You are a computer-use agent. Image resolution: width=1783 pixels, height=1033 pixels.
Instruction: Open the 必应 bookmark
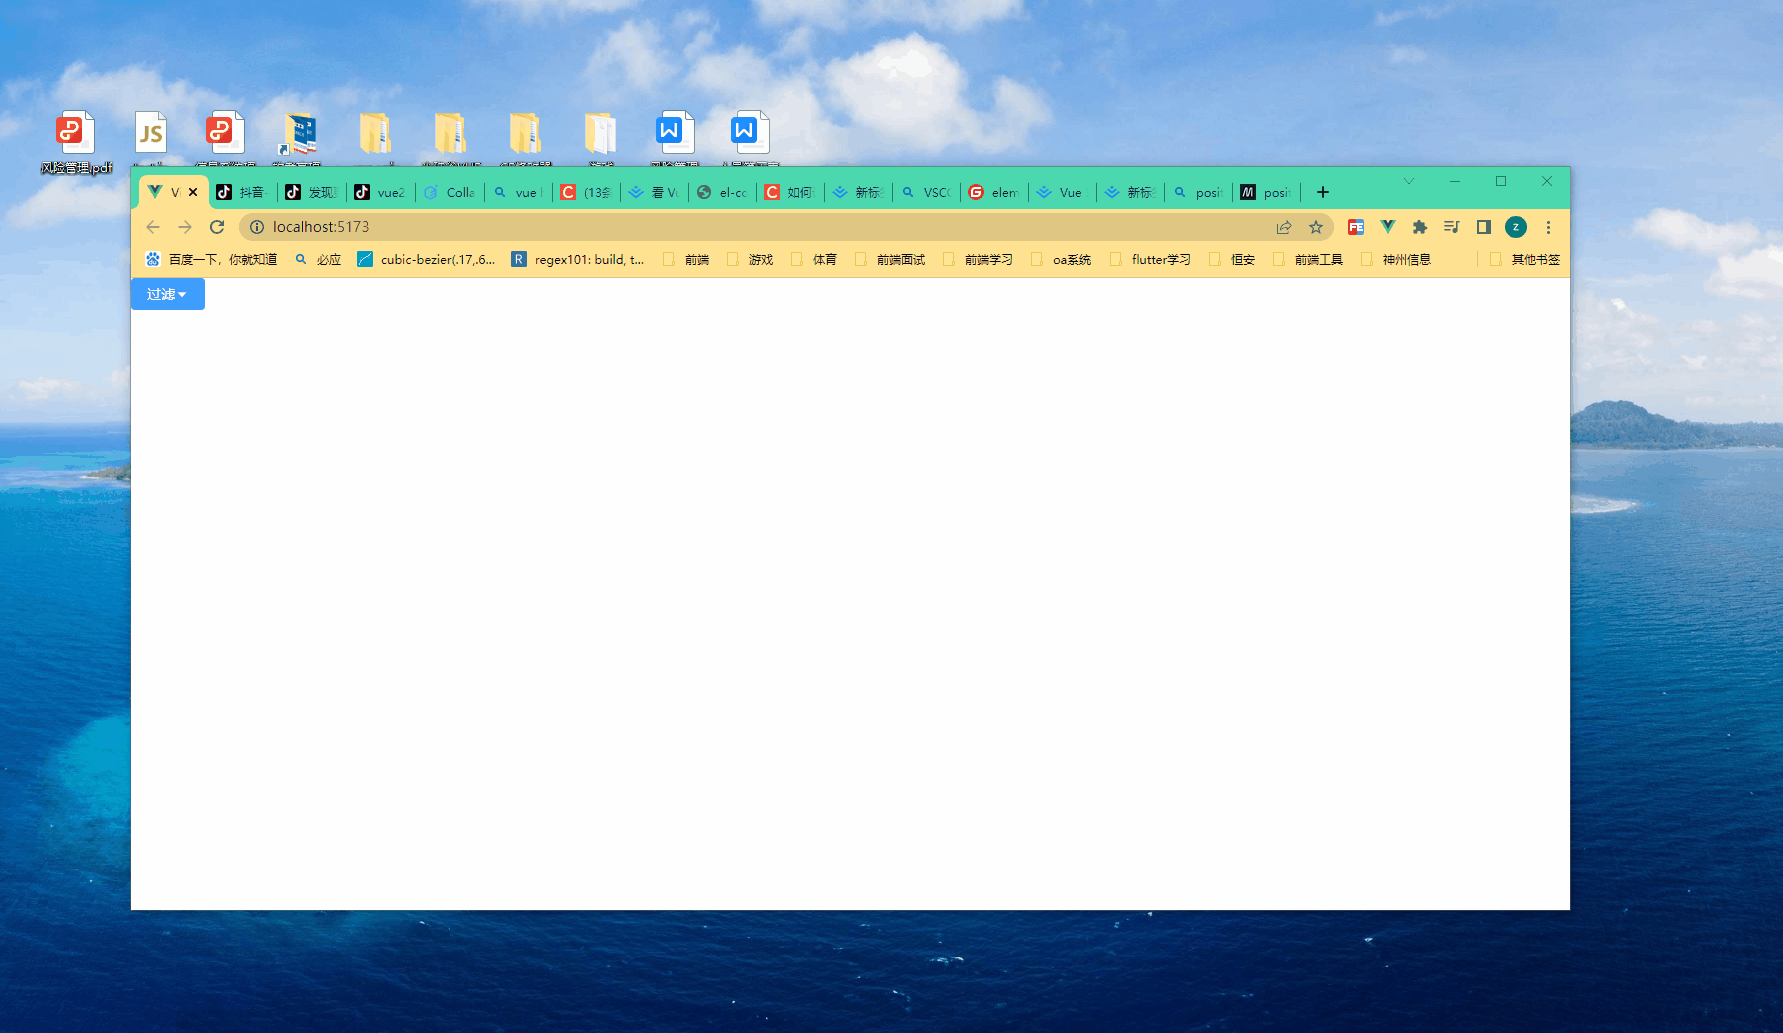tap(318, 259)
